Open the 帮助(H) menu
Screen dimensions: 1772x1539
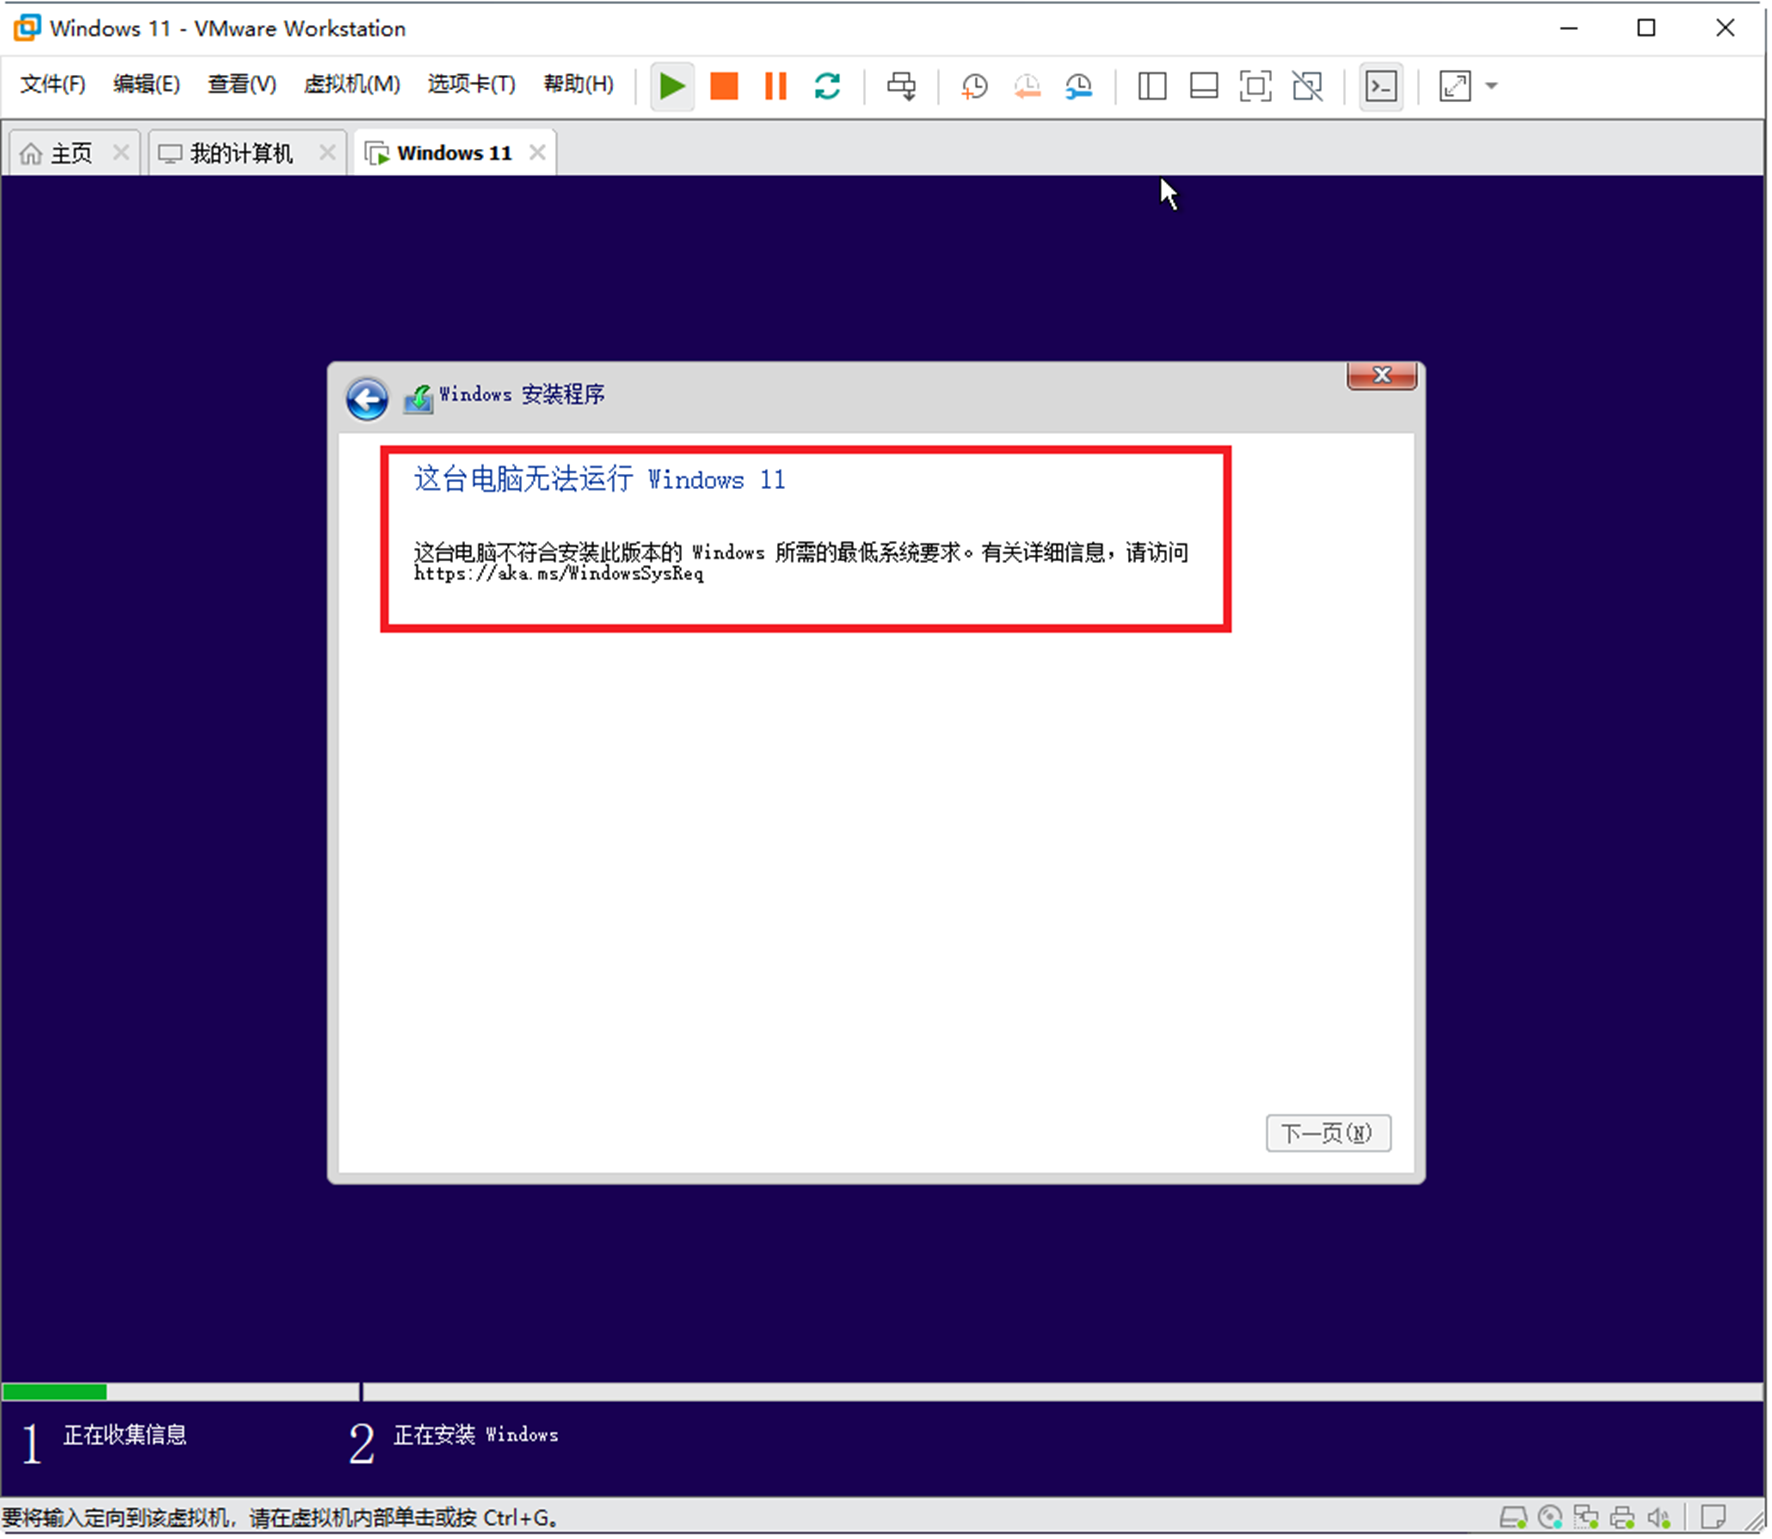[x=578, y=85]
